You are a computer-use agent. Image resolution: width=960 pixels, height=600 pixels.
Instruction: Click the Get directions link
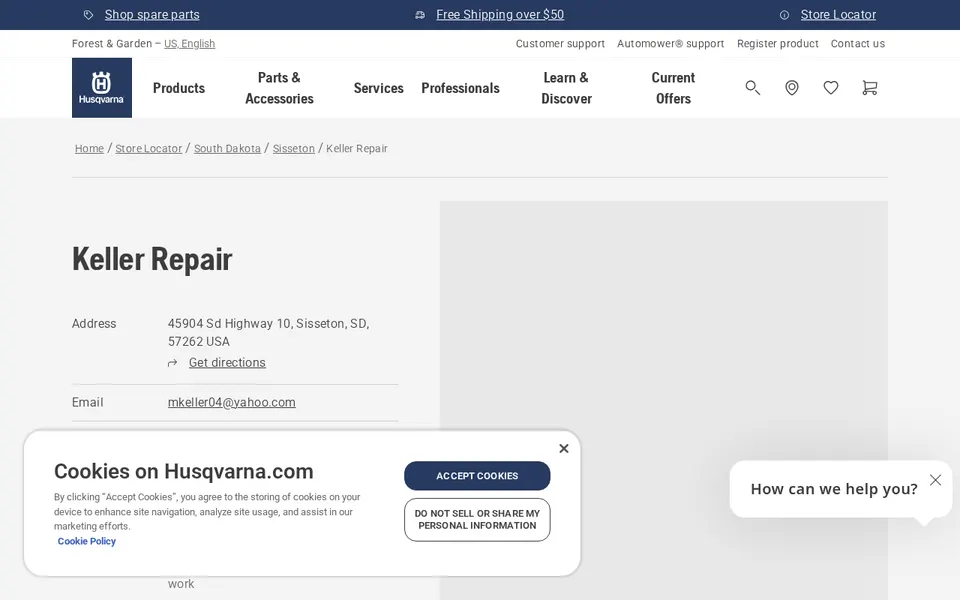click(x=227, y=362)
